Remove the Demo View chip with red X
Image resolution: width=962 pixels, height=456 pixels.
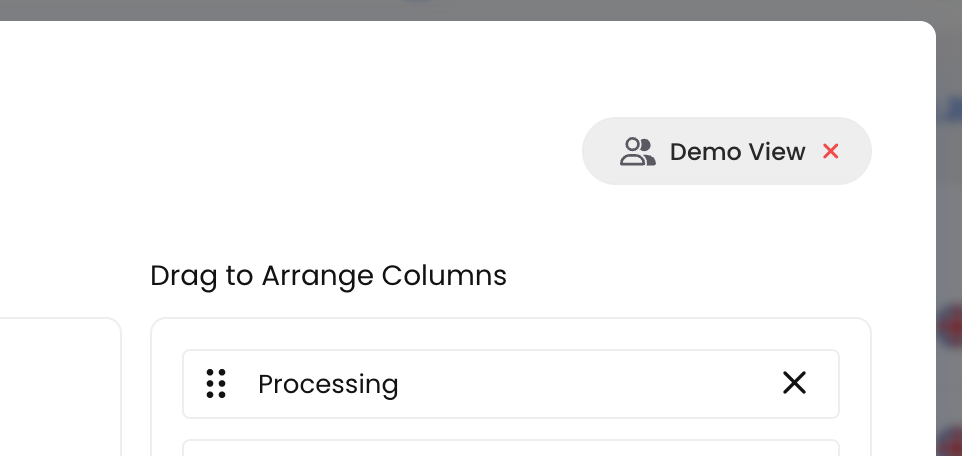click(x=831, y=151)
